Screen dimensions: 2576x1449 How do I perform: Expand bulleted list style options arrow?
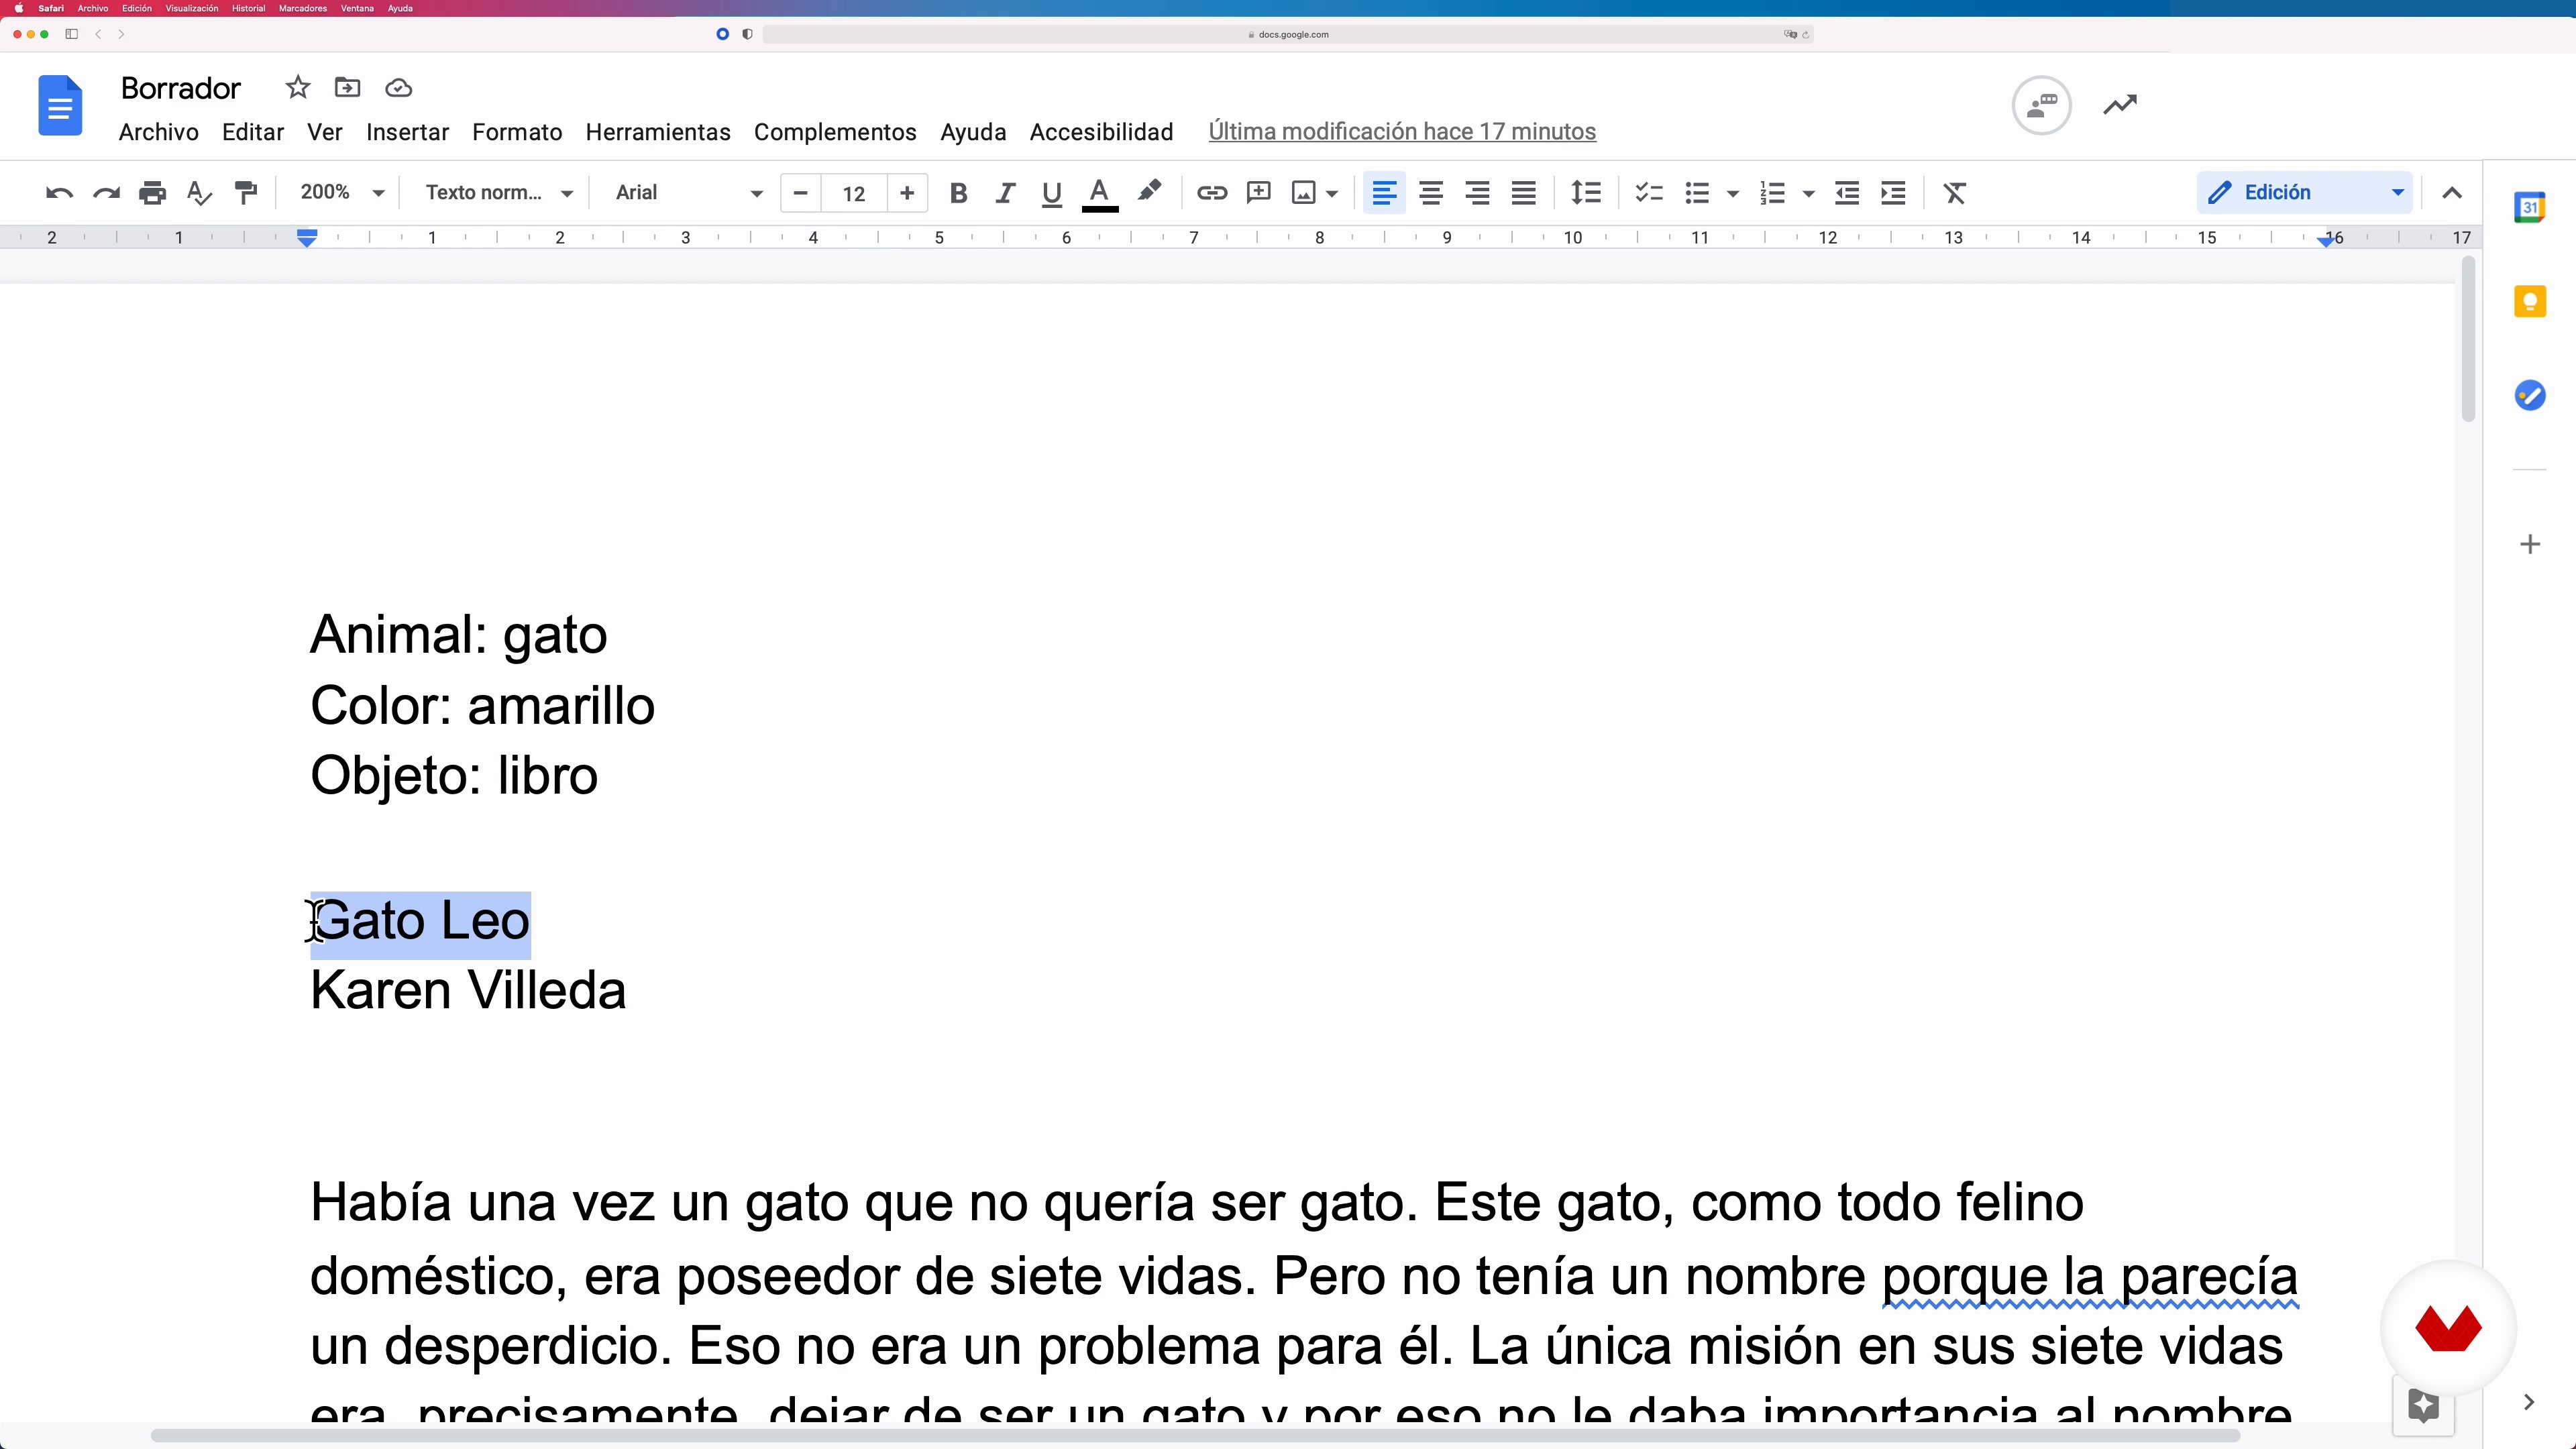click(x=1733, y=194)
